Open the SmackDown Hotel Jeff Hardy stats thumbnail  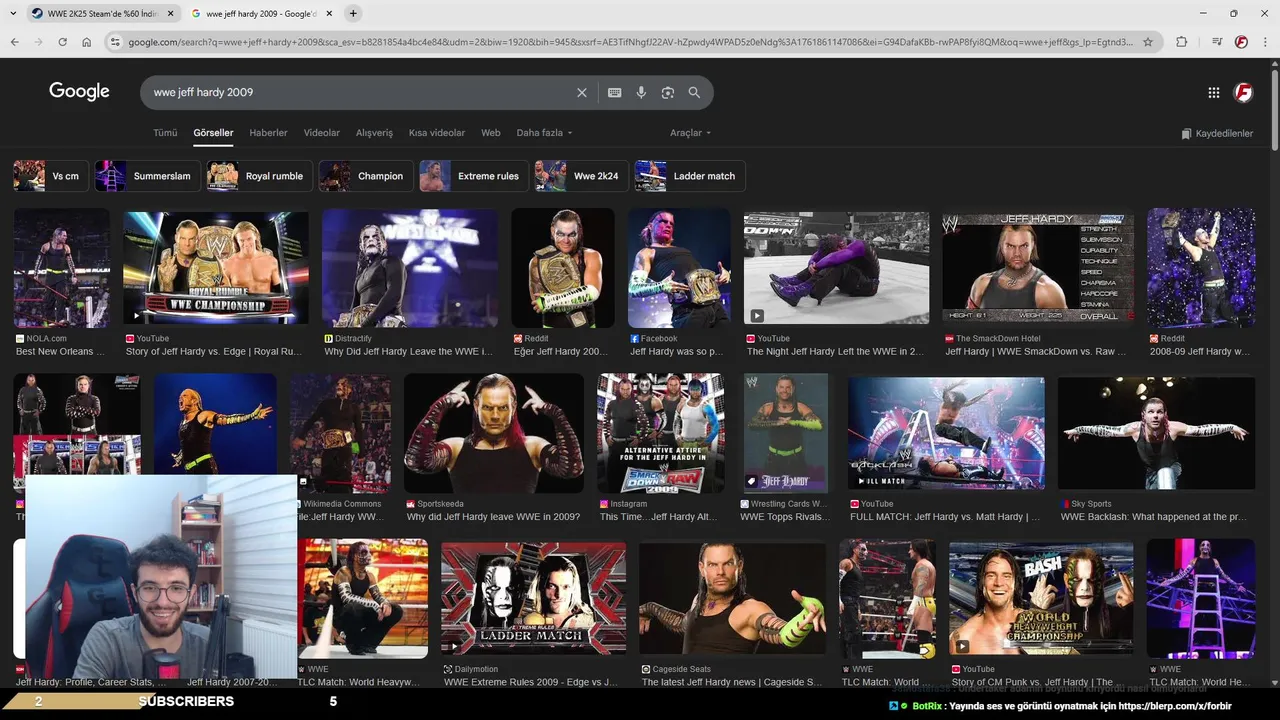click(1038, 268)
